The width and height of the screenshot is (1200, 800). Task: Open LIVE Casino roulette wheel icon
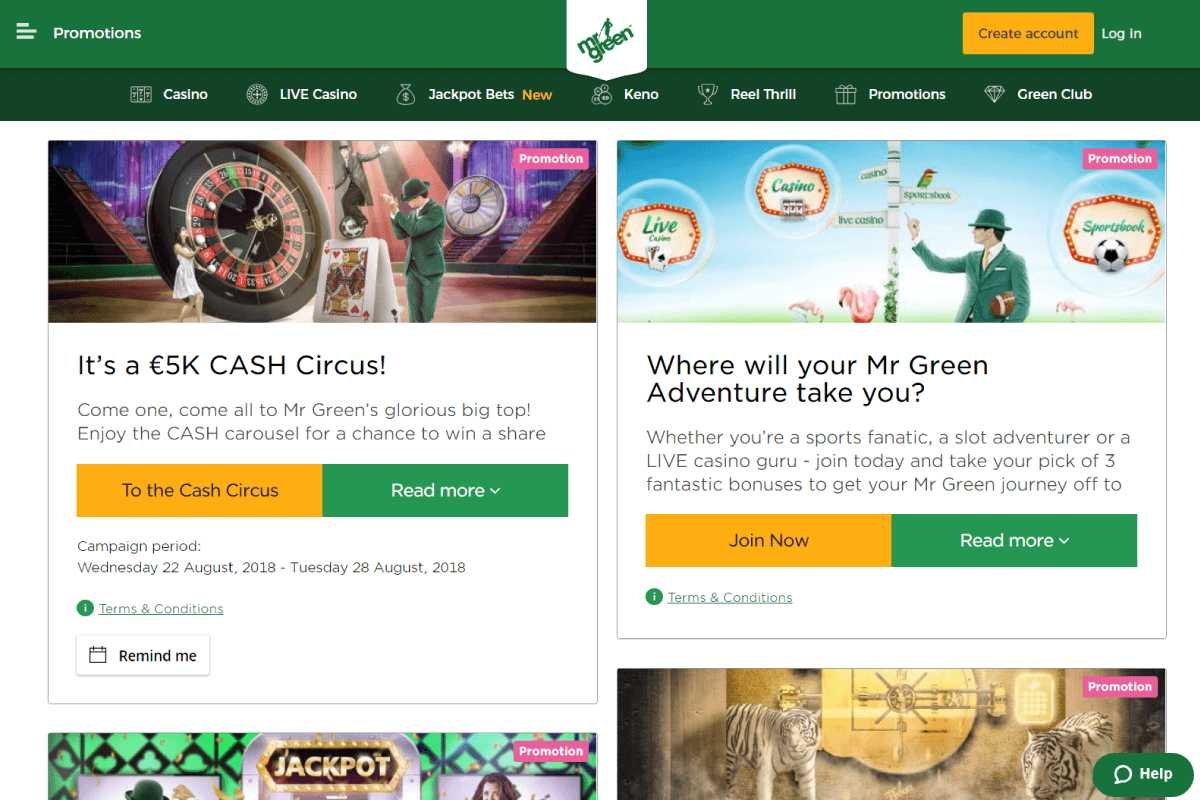257,94
